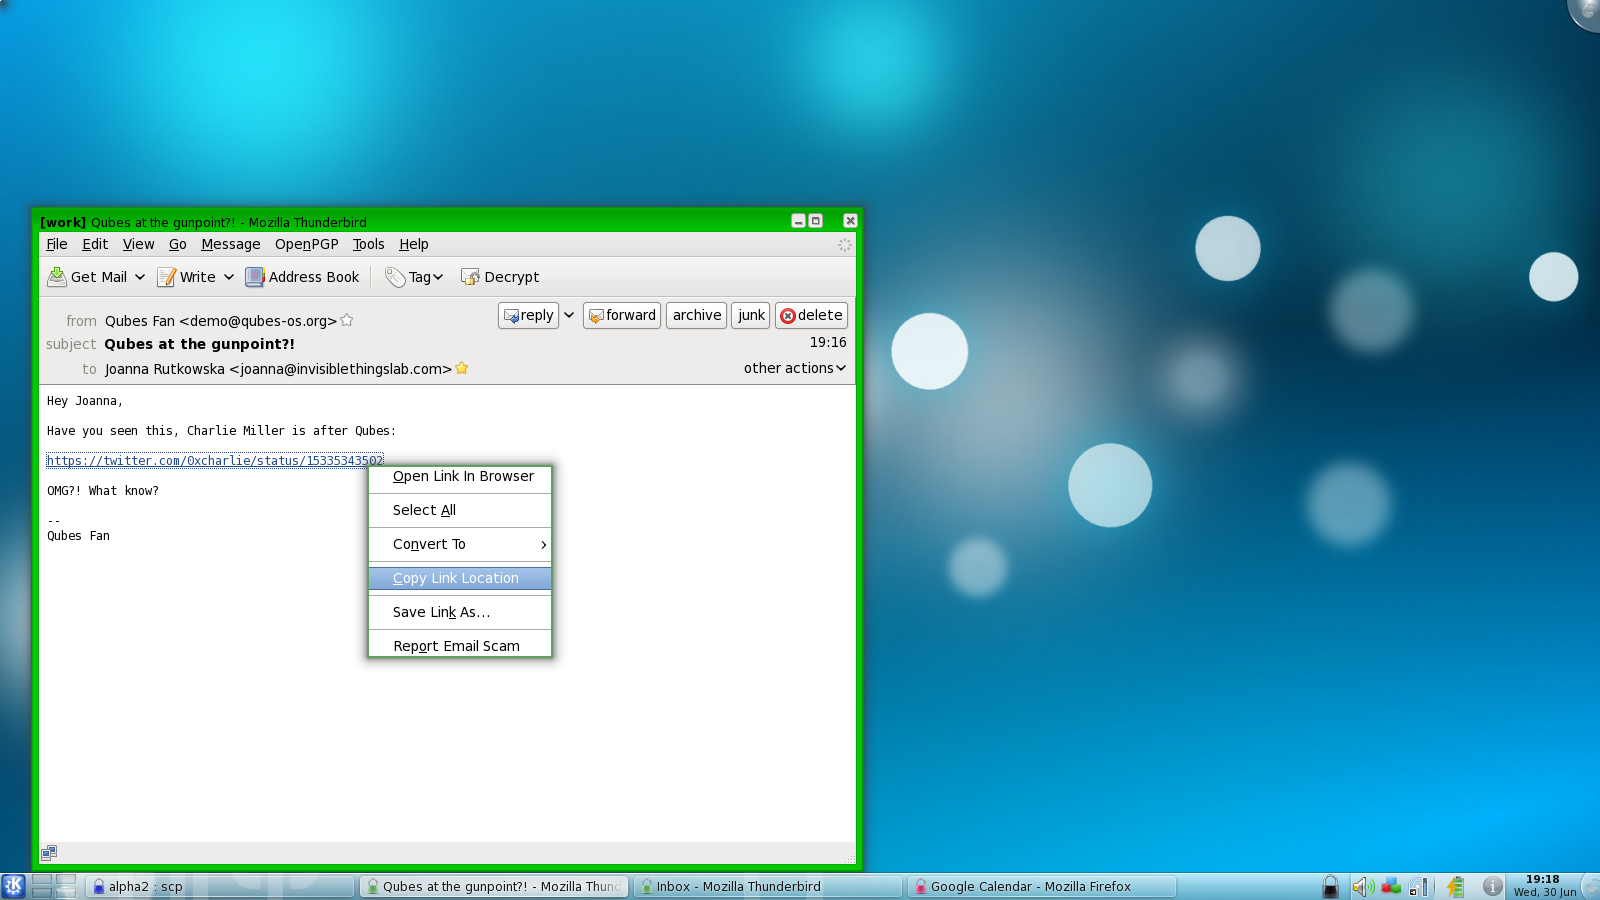Open the twitter.com link in the email
Image resolution: width=1600 pixels, height=900 pixels.
(215, 460)
